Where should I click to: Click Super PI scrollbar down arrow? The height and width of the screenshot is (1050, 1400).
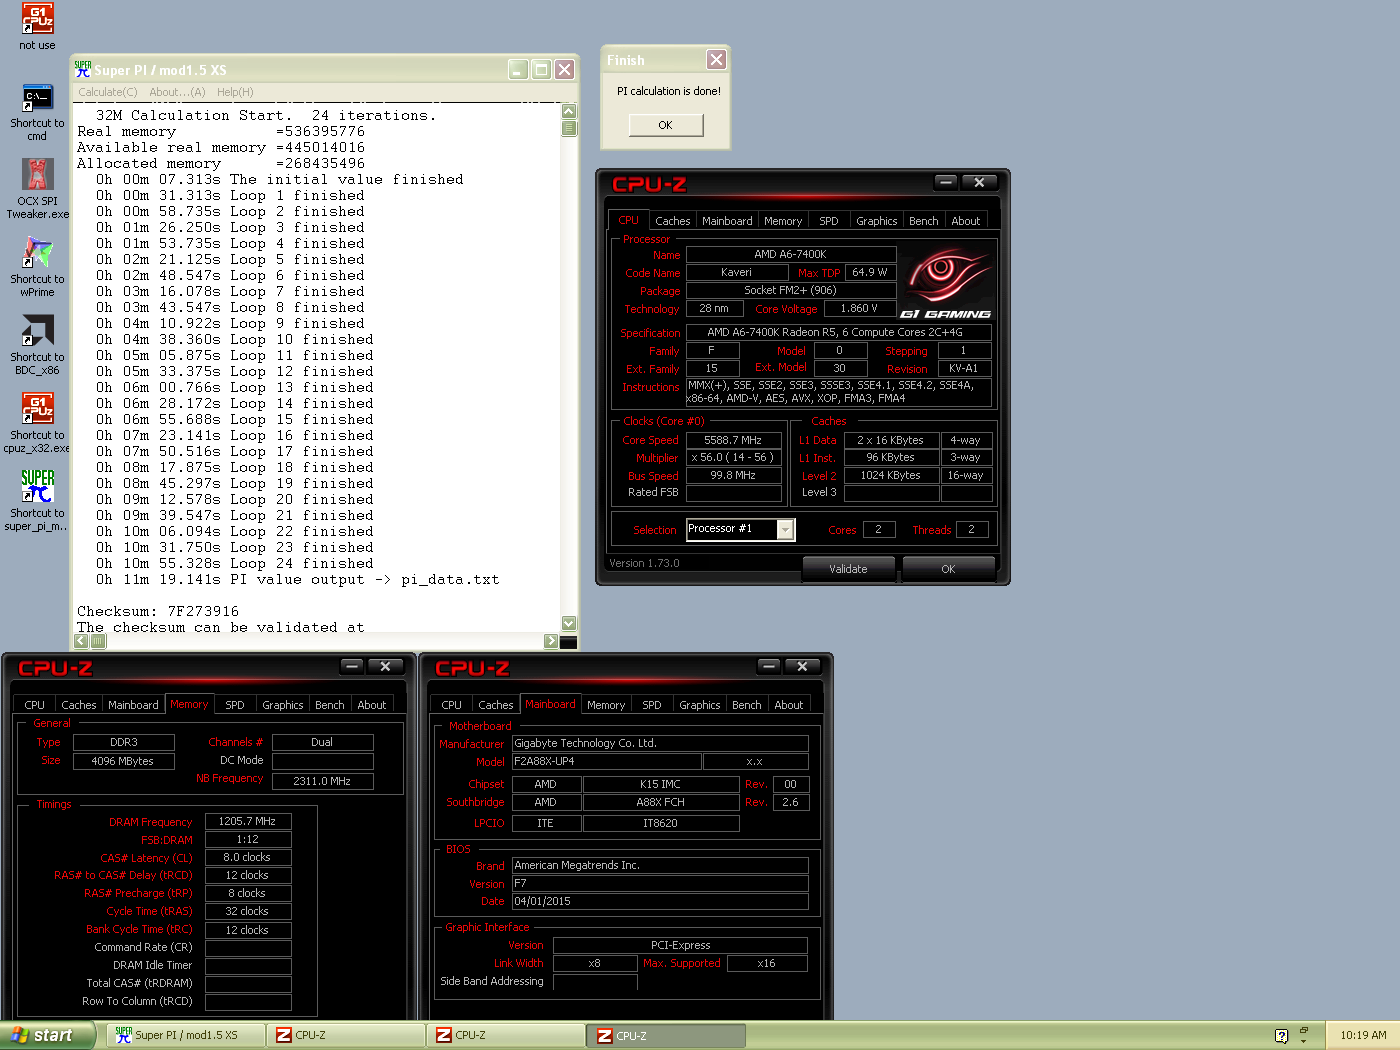pos(569,623)
